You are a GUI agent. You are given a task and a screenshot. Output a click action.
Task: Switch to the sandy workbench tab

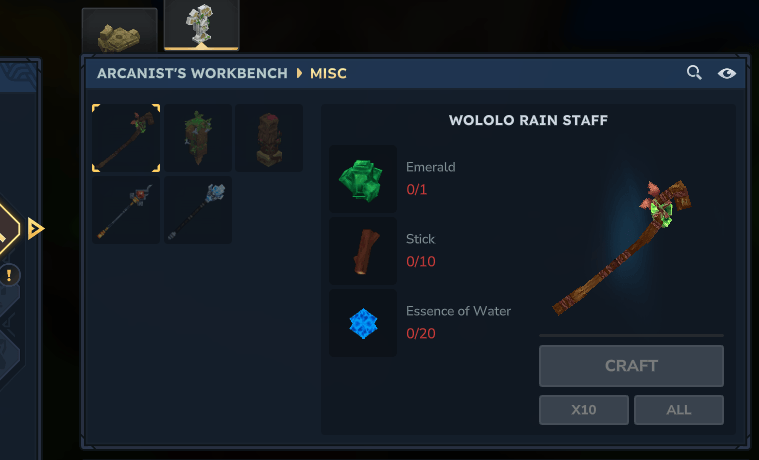120,31
